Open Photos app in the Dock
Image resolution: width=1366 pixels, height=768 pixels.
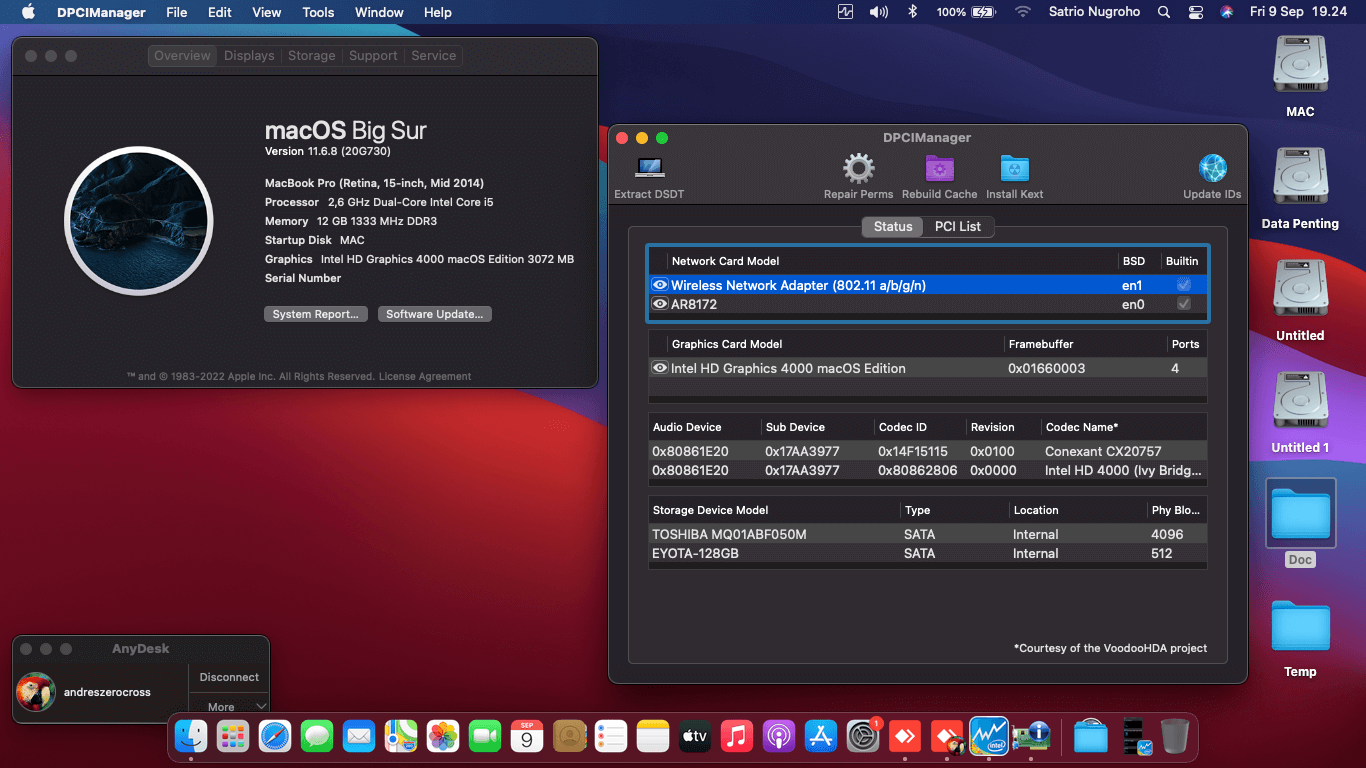click(443, 737)
